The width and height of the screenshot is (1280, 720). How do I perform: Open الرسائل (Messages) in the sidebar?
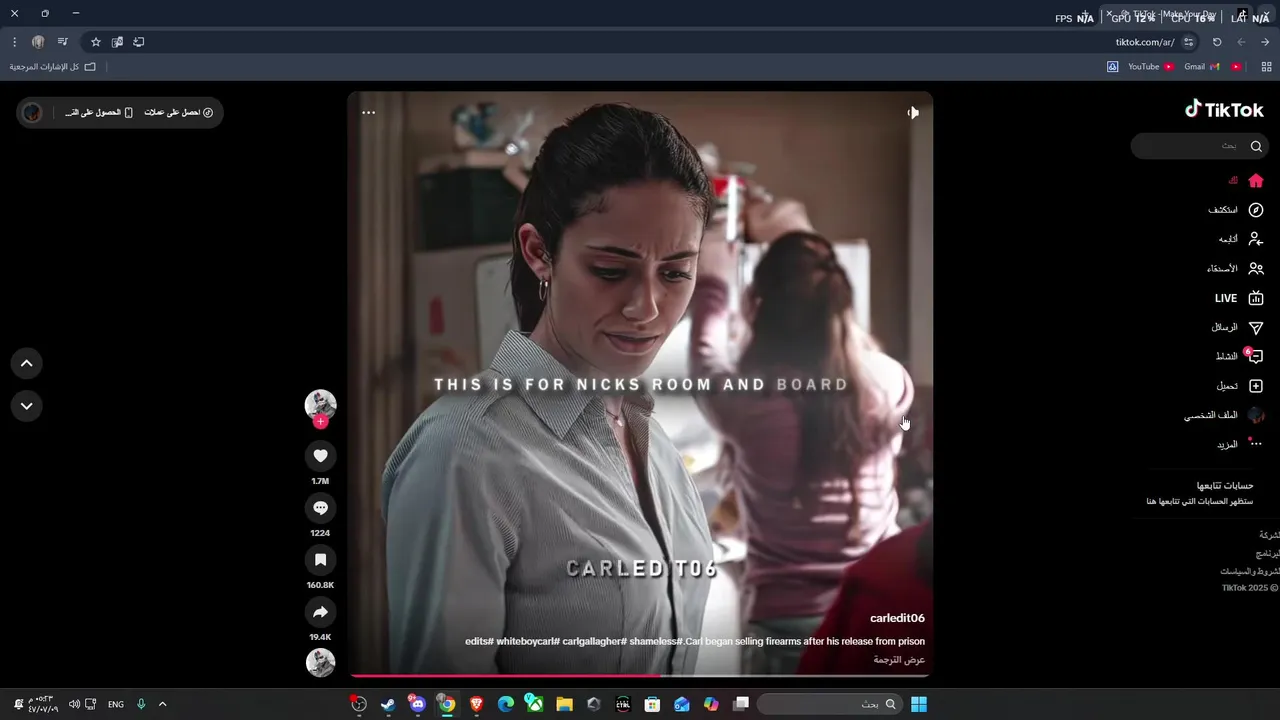coord(1238,327)
